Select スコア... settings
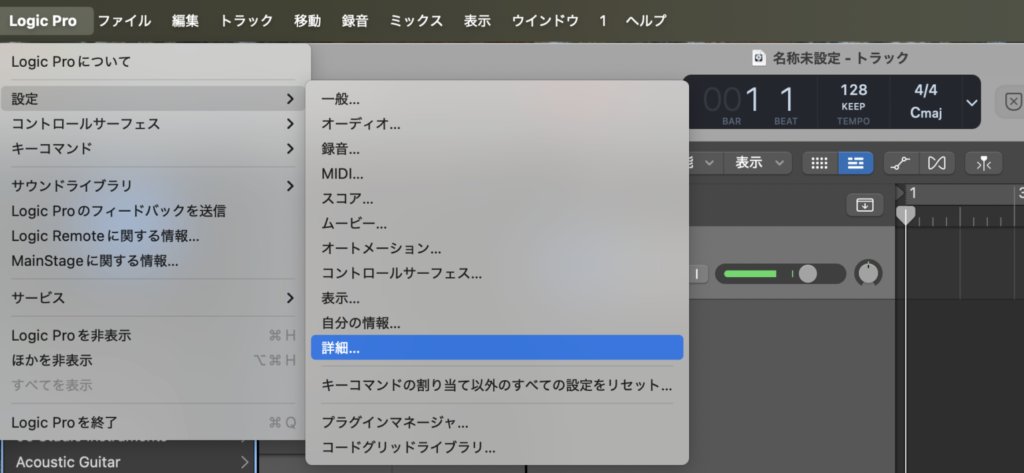 (x=497, y=199)
